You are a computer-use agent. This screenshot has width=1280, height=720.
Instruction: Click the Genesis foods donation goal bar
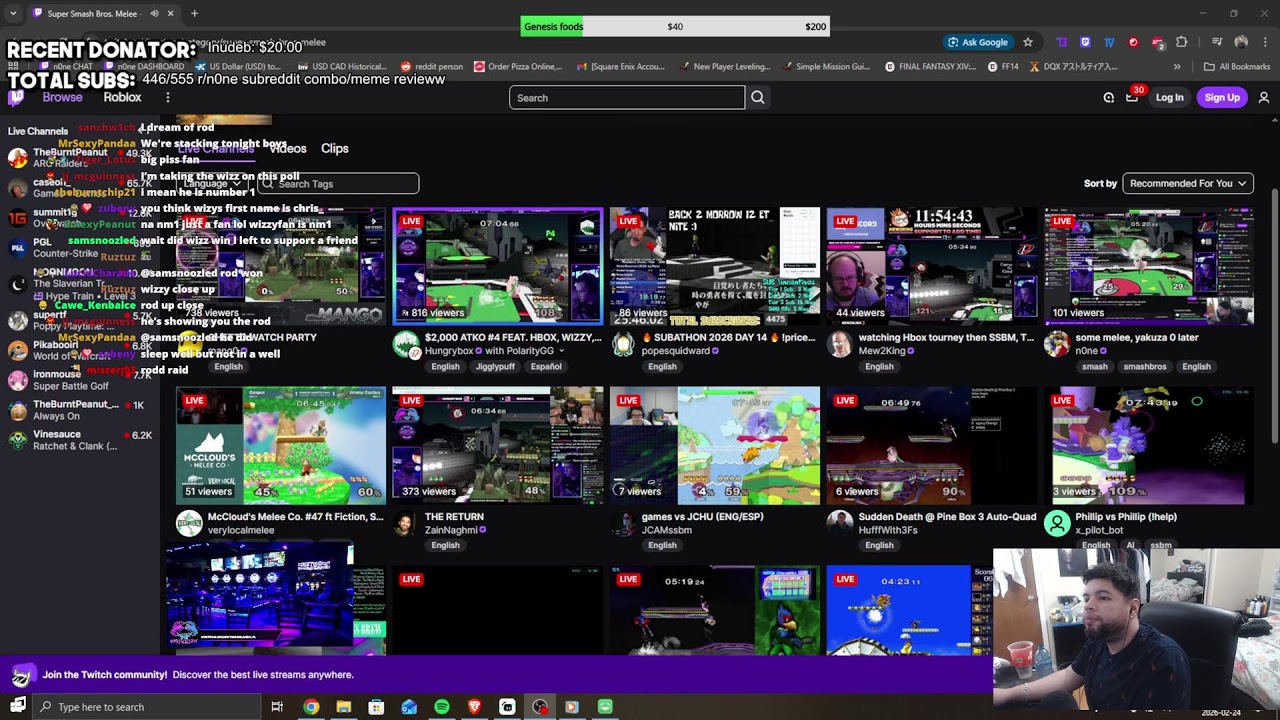[x=675, y=26]
